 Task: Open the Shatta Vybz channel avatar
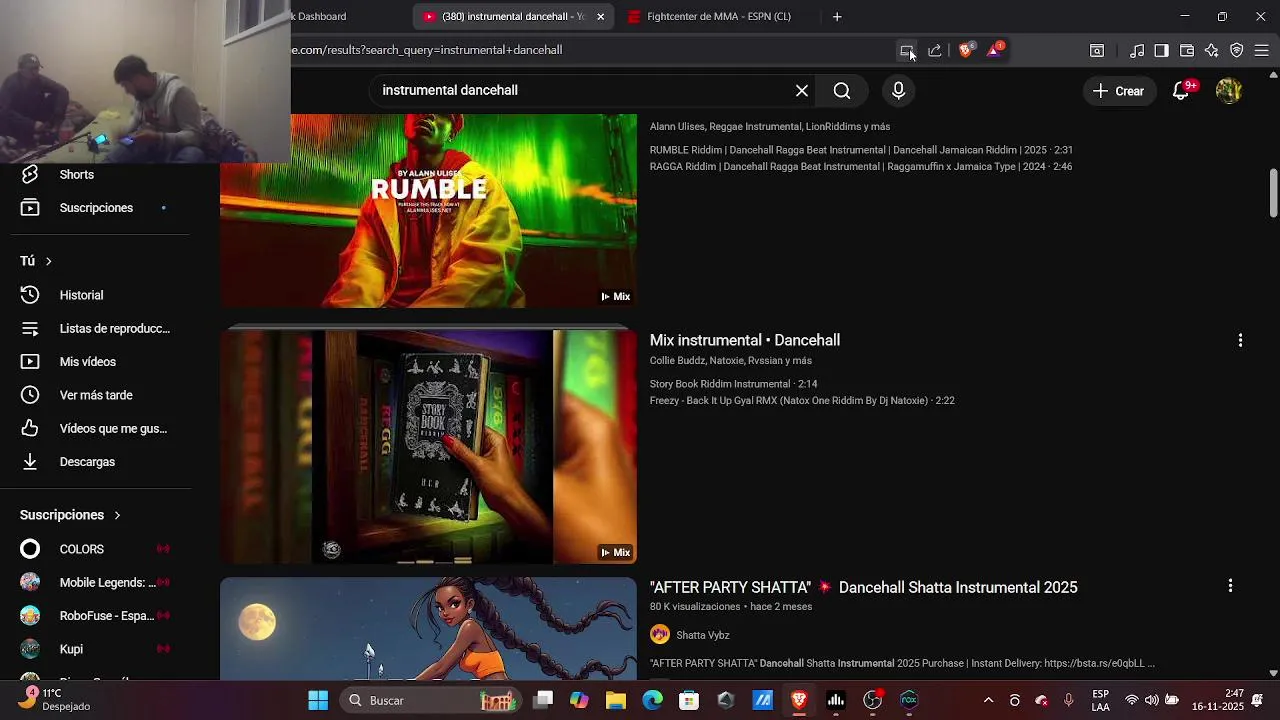click(x=660, y=635)
